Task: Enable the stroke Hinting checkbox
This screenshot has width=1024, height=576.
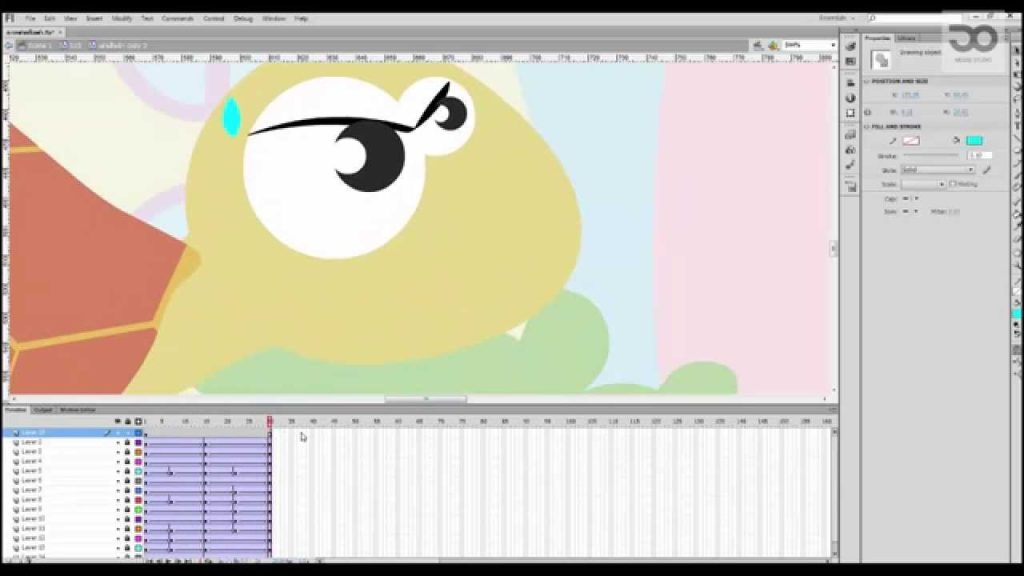Action: coord(953,184)
